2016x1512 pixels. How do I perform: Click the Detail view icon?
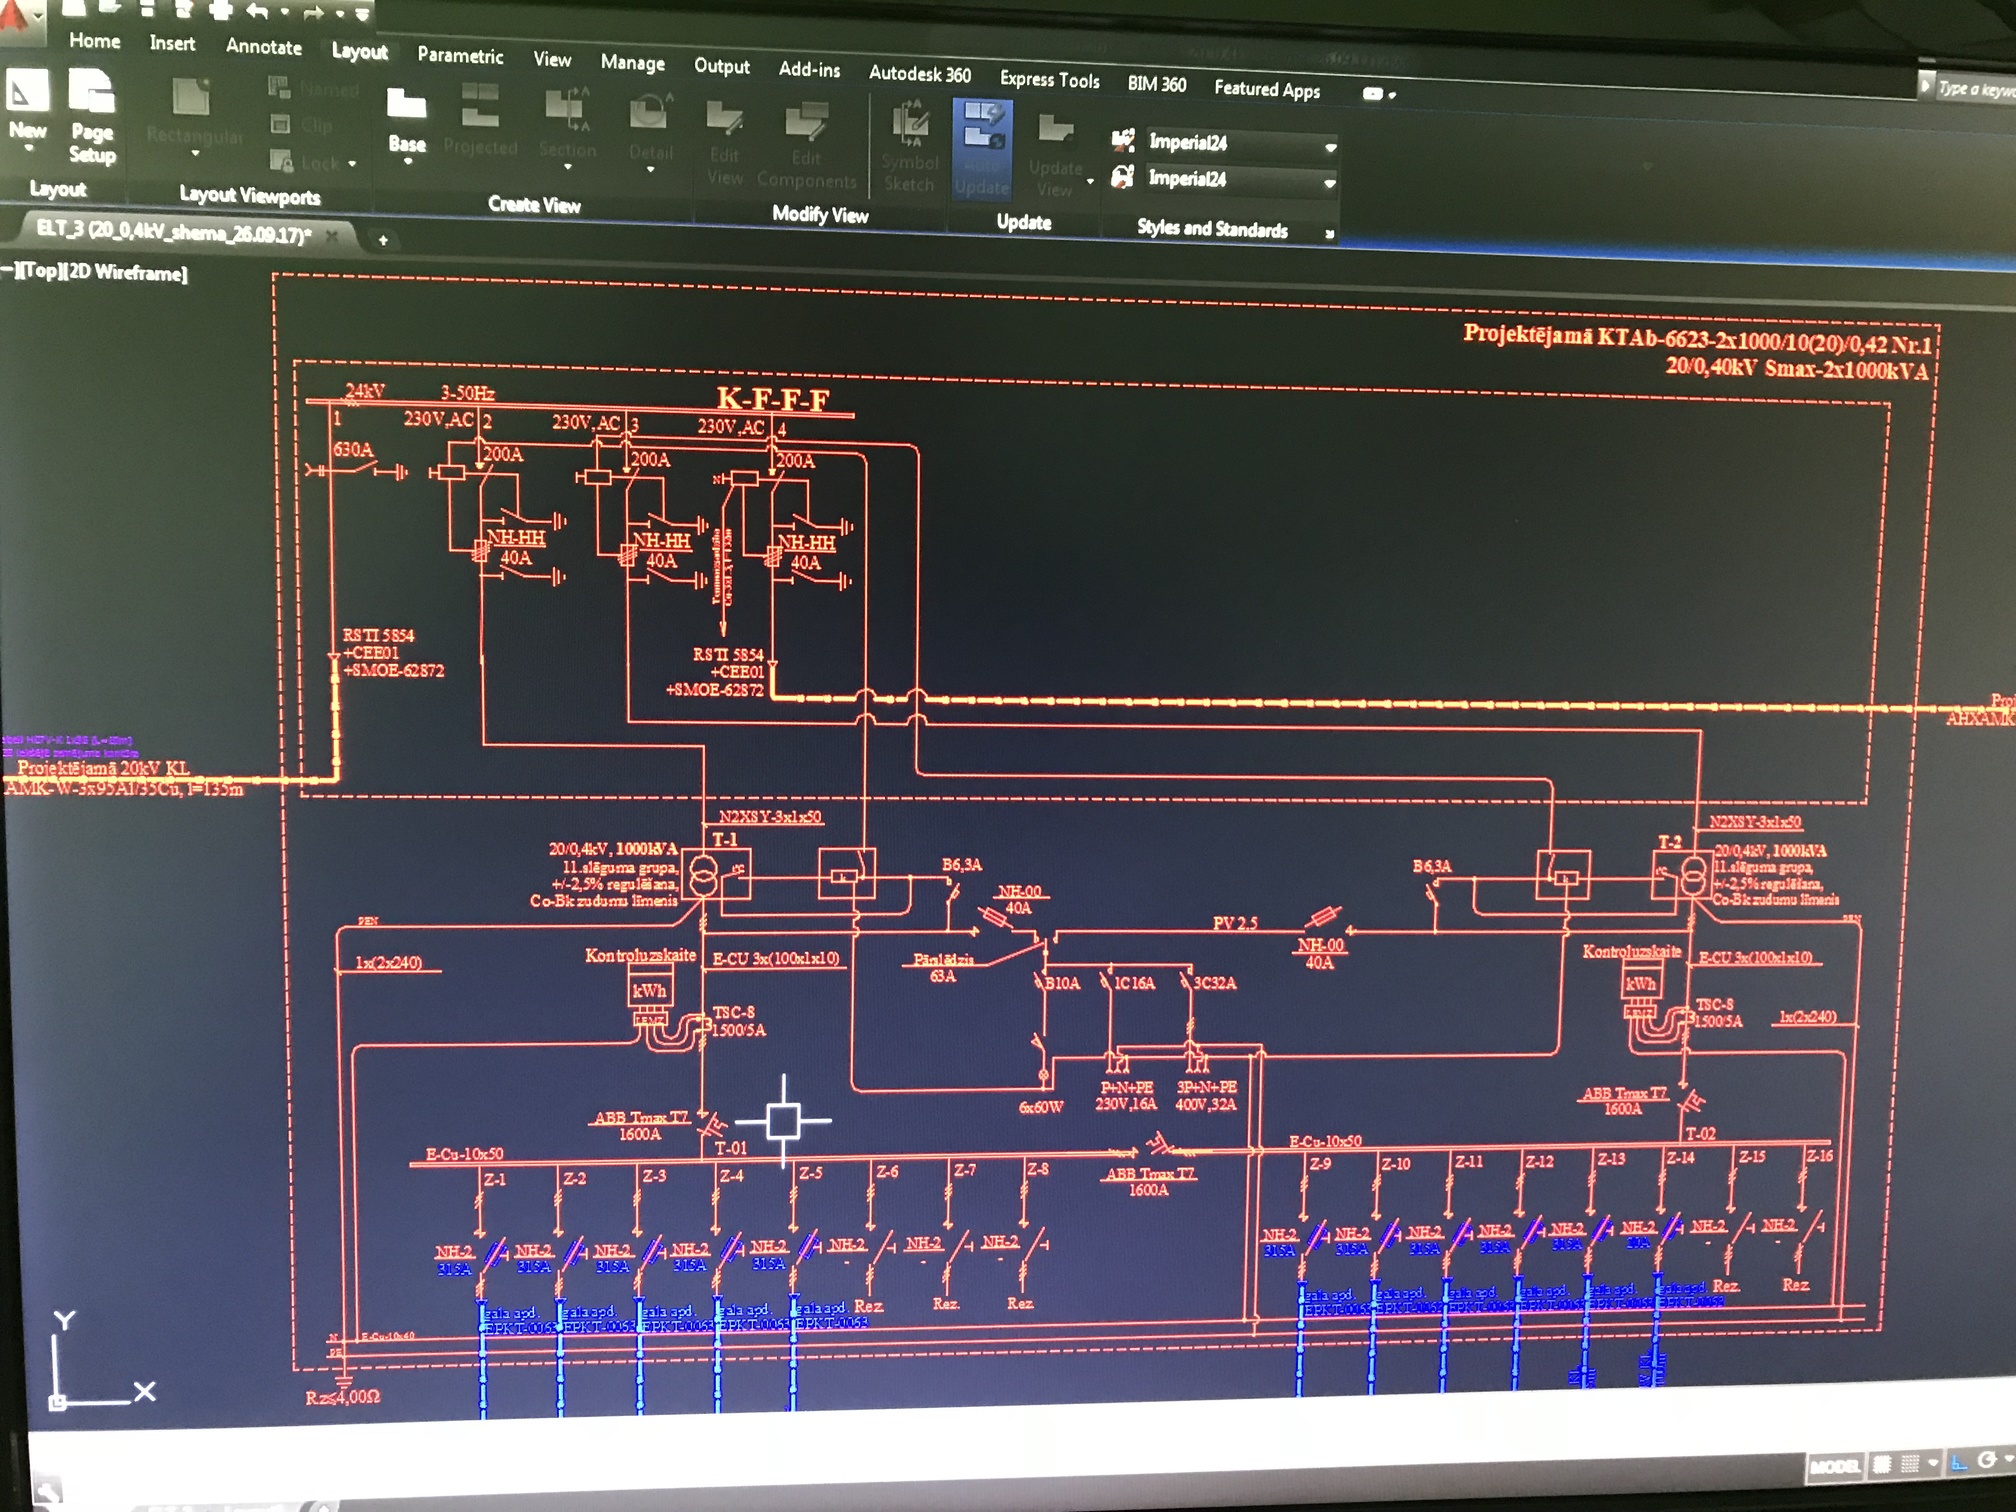point(650,112)
